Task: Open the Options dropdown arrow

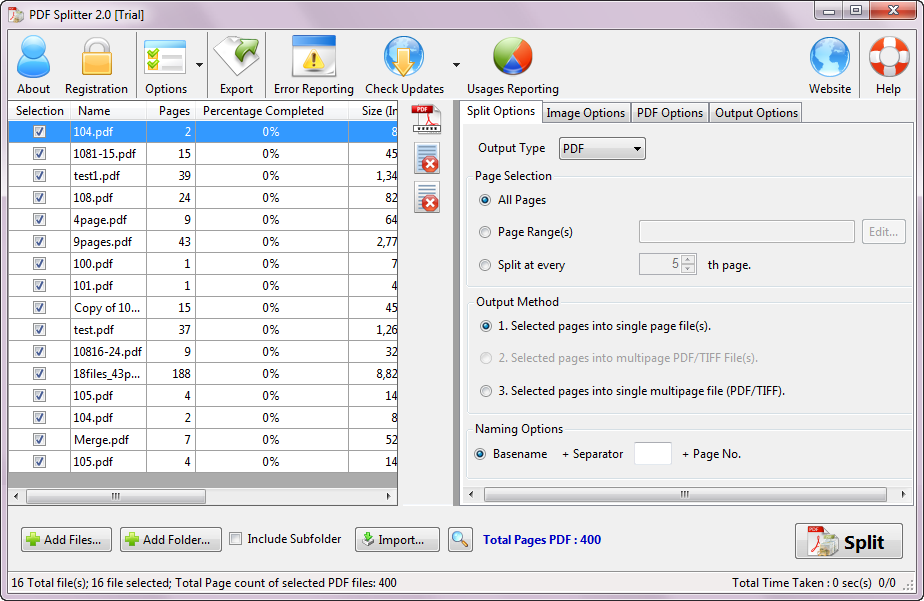Action: (x=199, y=65)
